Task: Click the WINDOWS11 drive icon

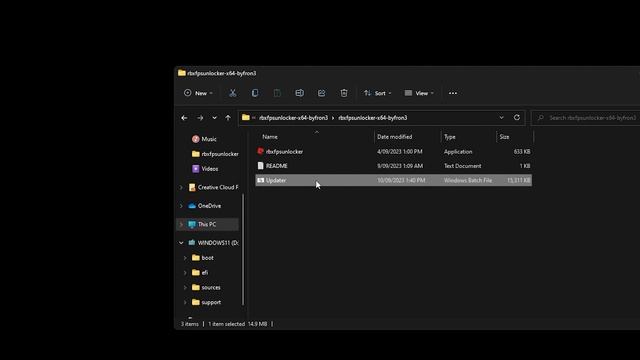Action: pyautogui.click(x=192, y=242)
